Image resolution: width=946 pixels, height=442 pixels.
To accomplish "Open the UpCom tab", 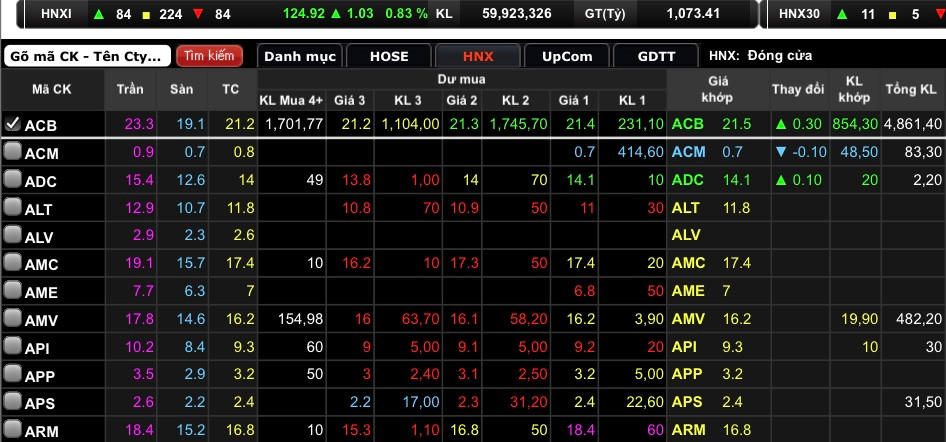I will tap(567, 56).
